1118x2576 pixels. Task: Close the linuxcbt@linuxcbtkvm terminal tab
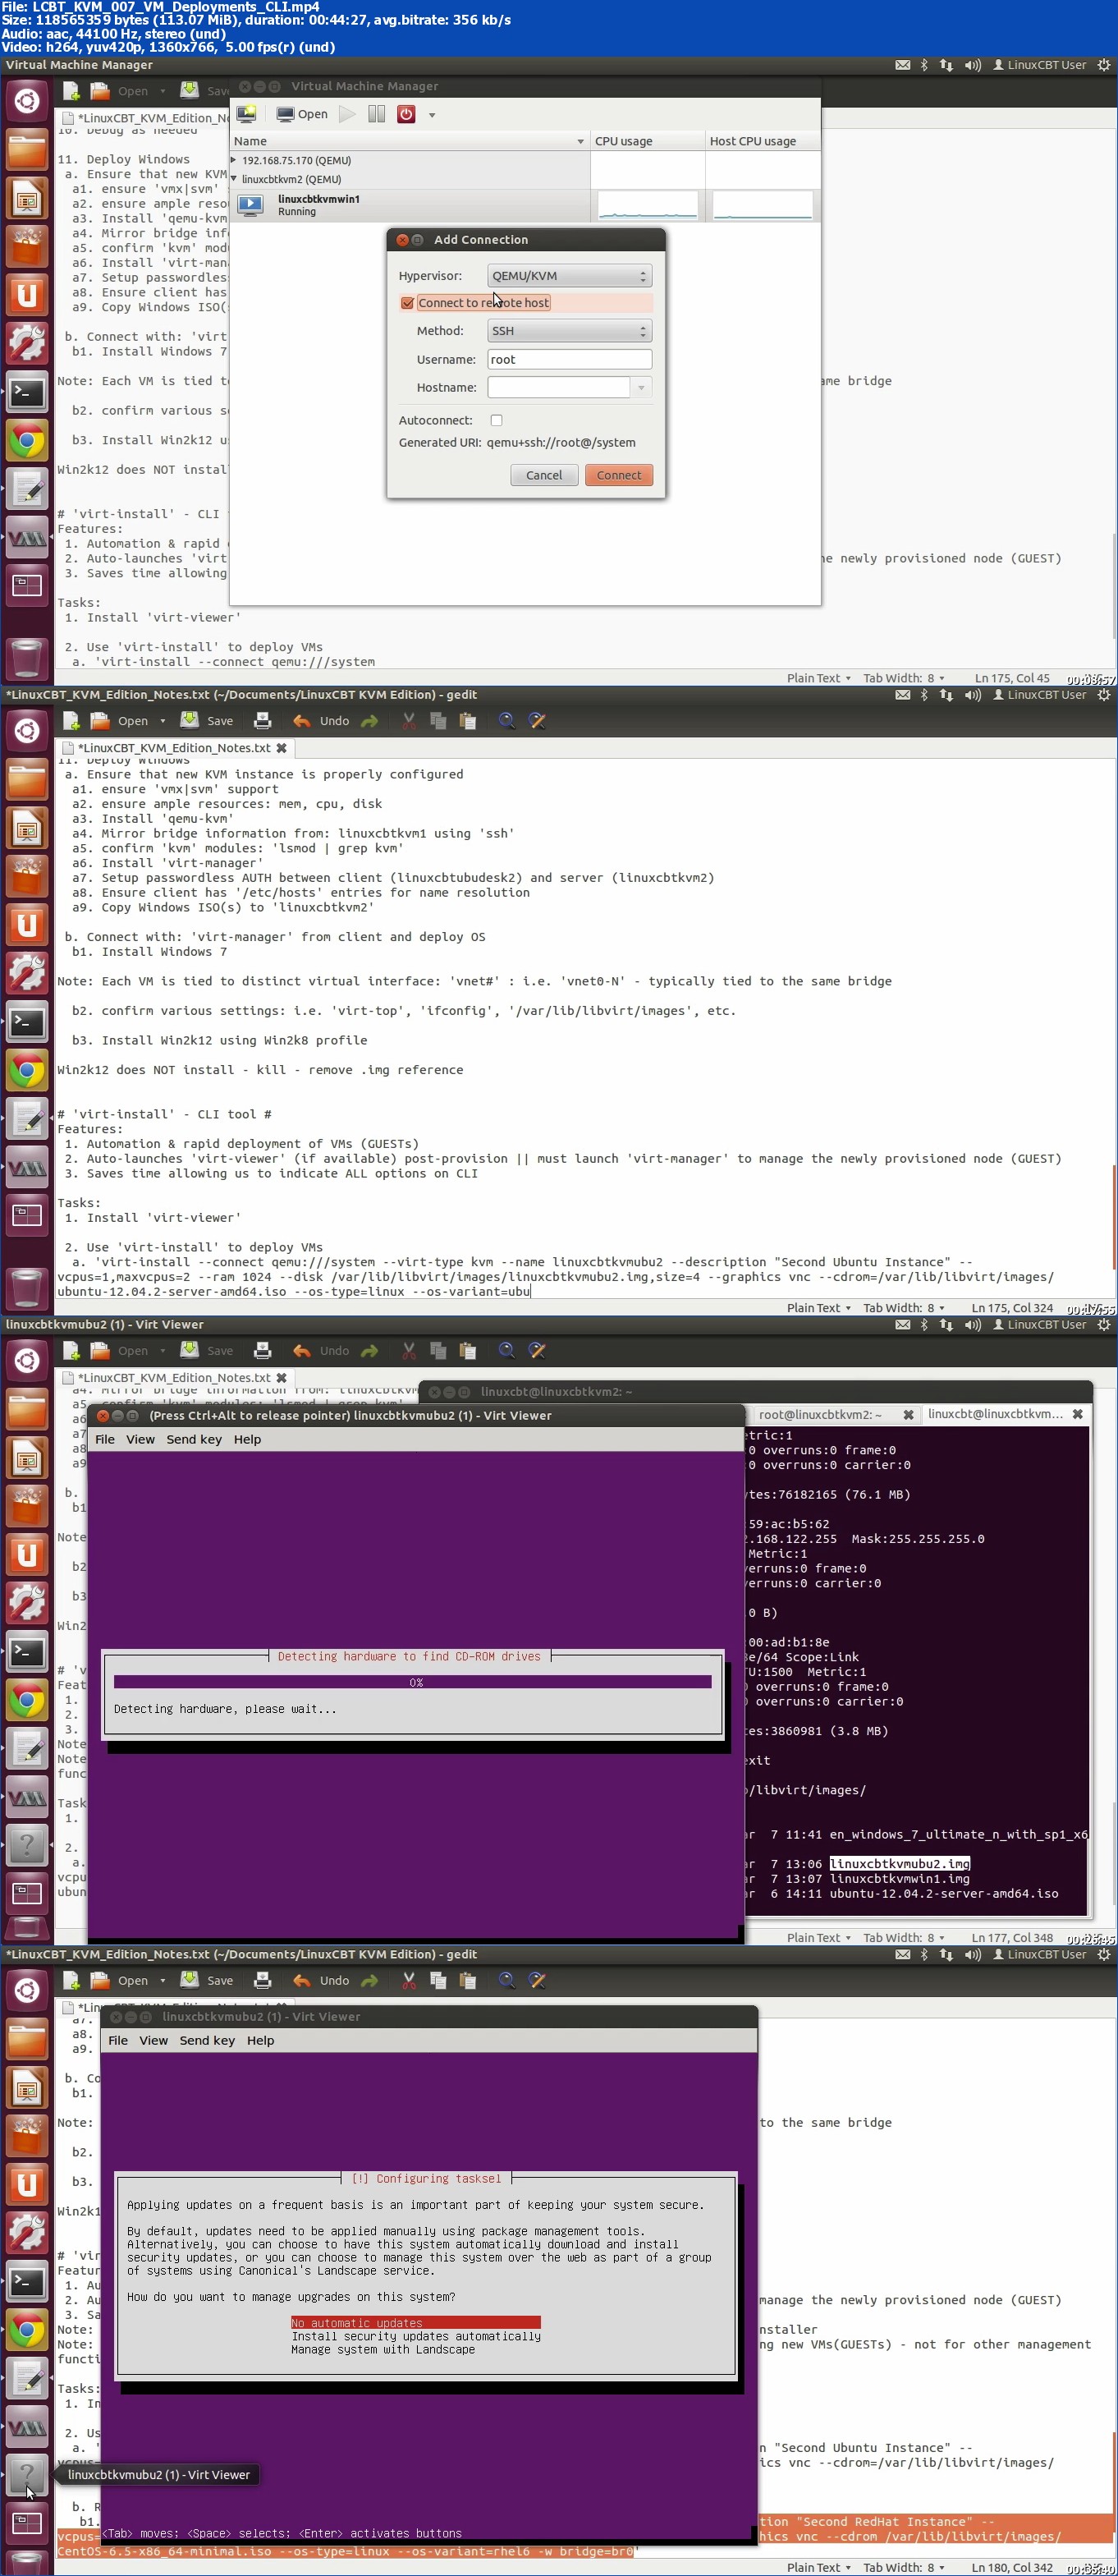click(1078, 1414)
